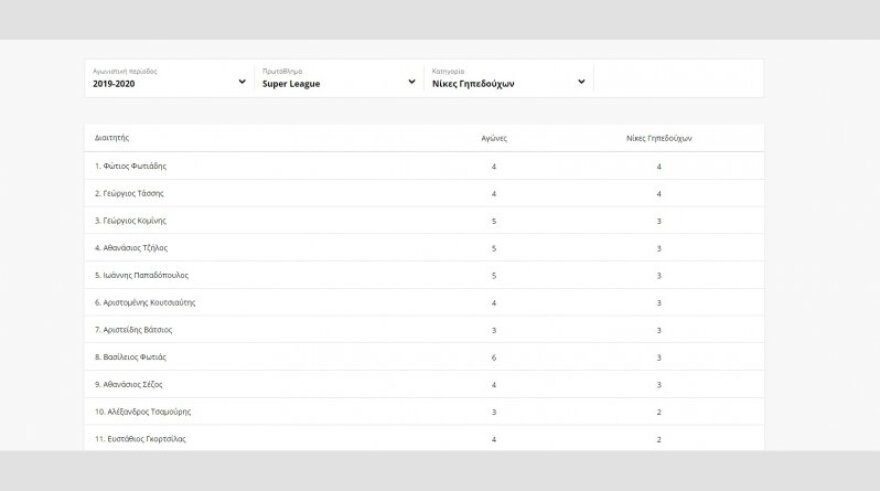Screen dimensions: 880x491
Task: Choose the Αριστείδης Βάτσιος row
Action: [x=137, y=329]
